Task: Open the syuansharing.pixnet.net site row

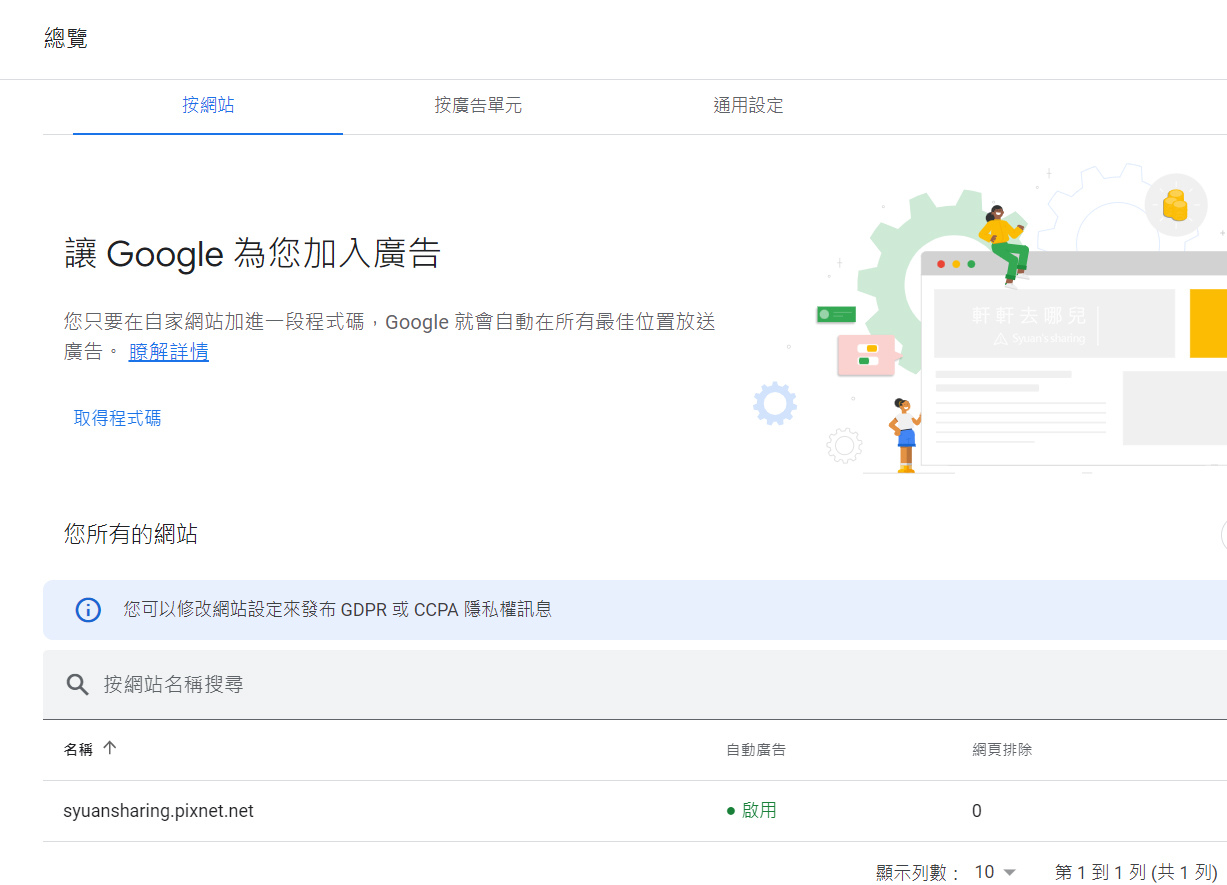Action: [635, 811]
